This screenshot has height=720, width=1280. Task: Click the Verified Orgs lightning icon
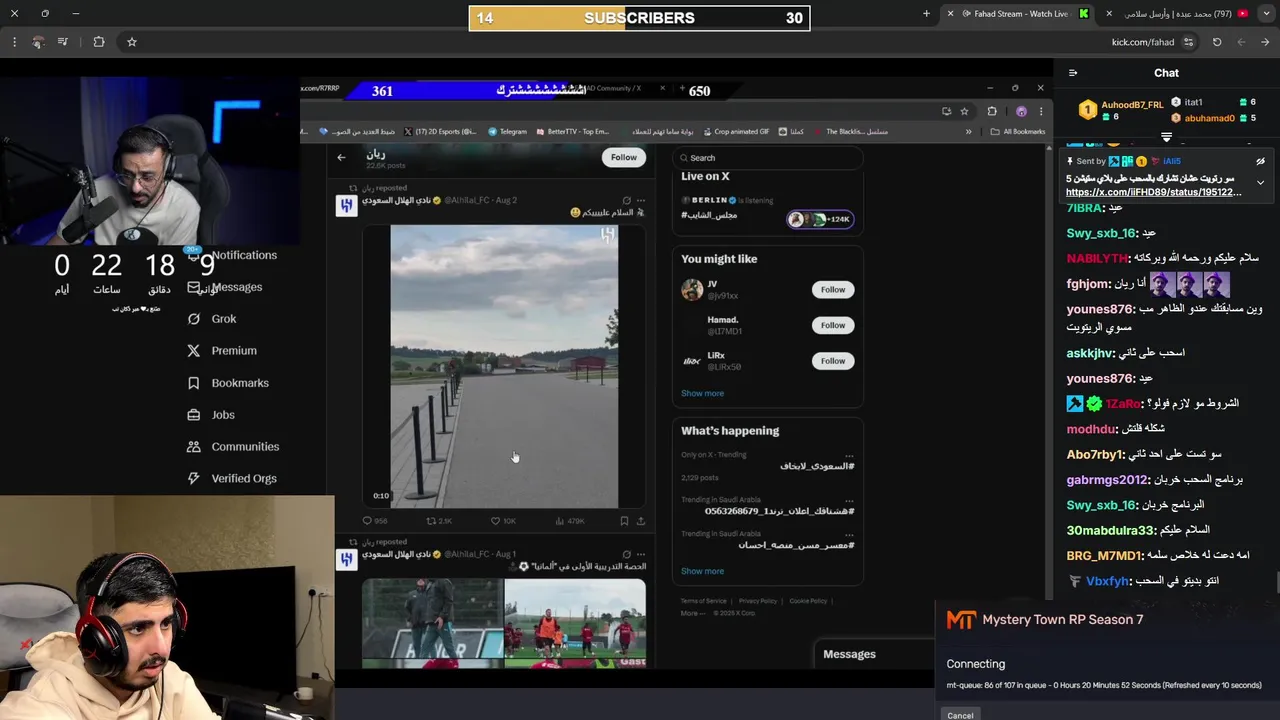coord(194,479)
